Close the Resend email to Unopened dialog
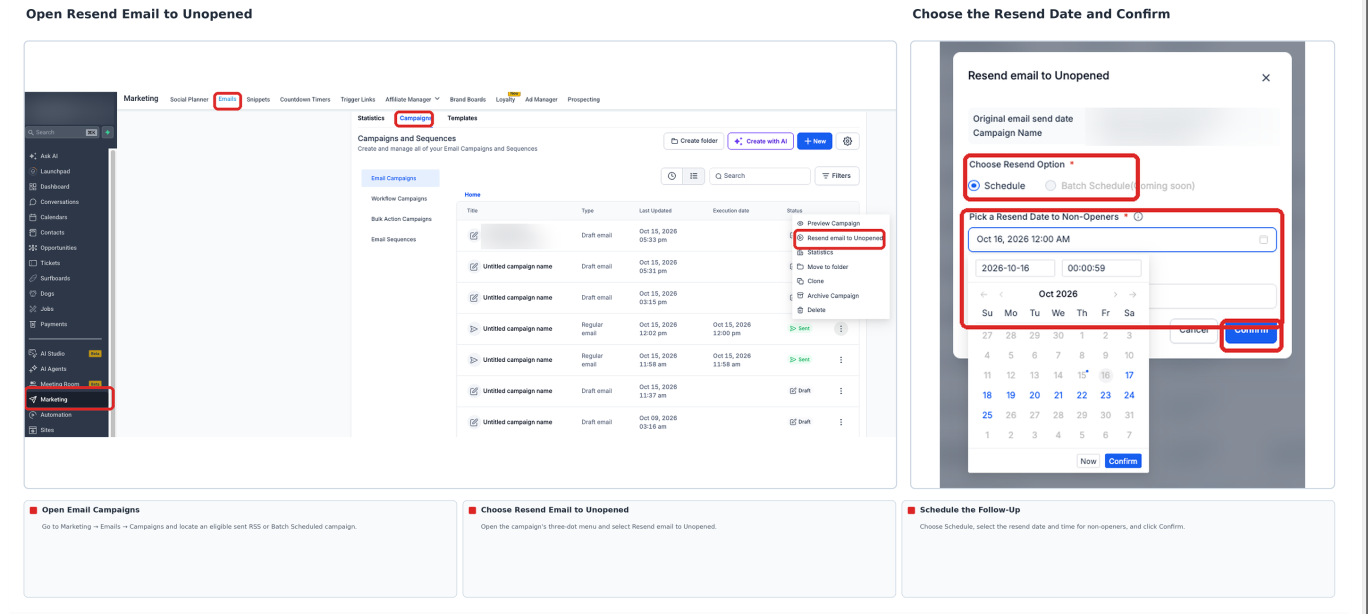Screen dimensions: 1368x614 click(x=1266, y=77)
